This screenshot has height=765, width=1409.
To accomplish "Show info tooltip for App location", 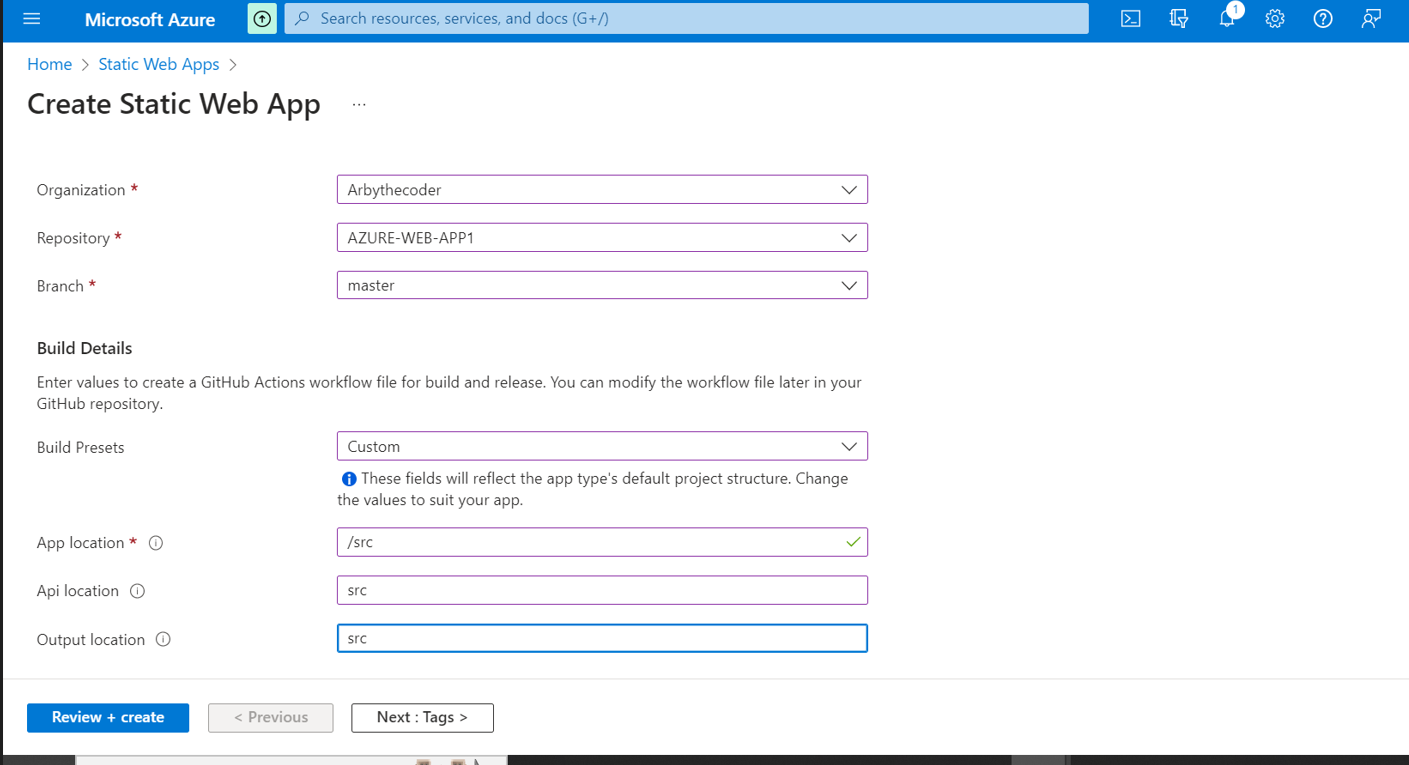I will 156,543.
